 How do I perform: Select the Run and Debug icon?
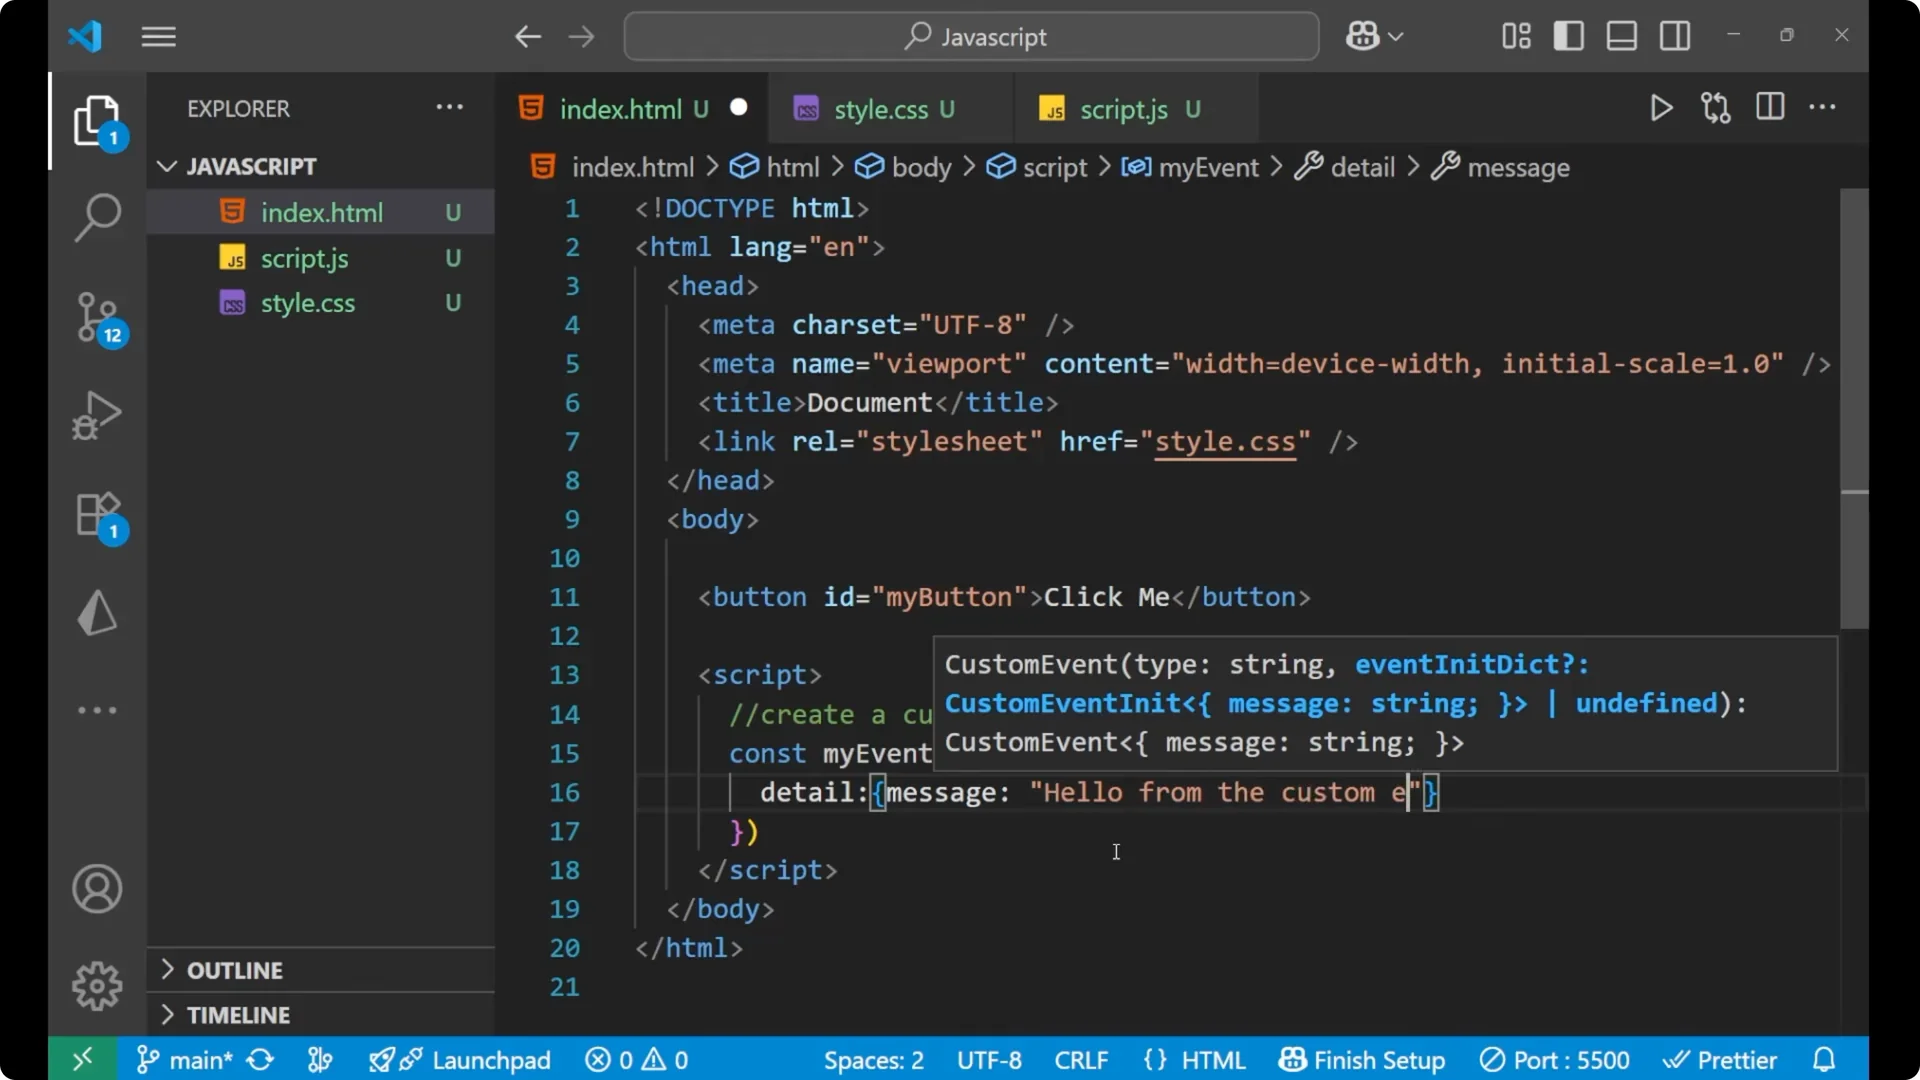(97, 414)
